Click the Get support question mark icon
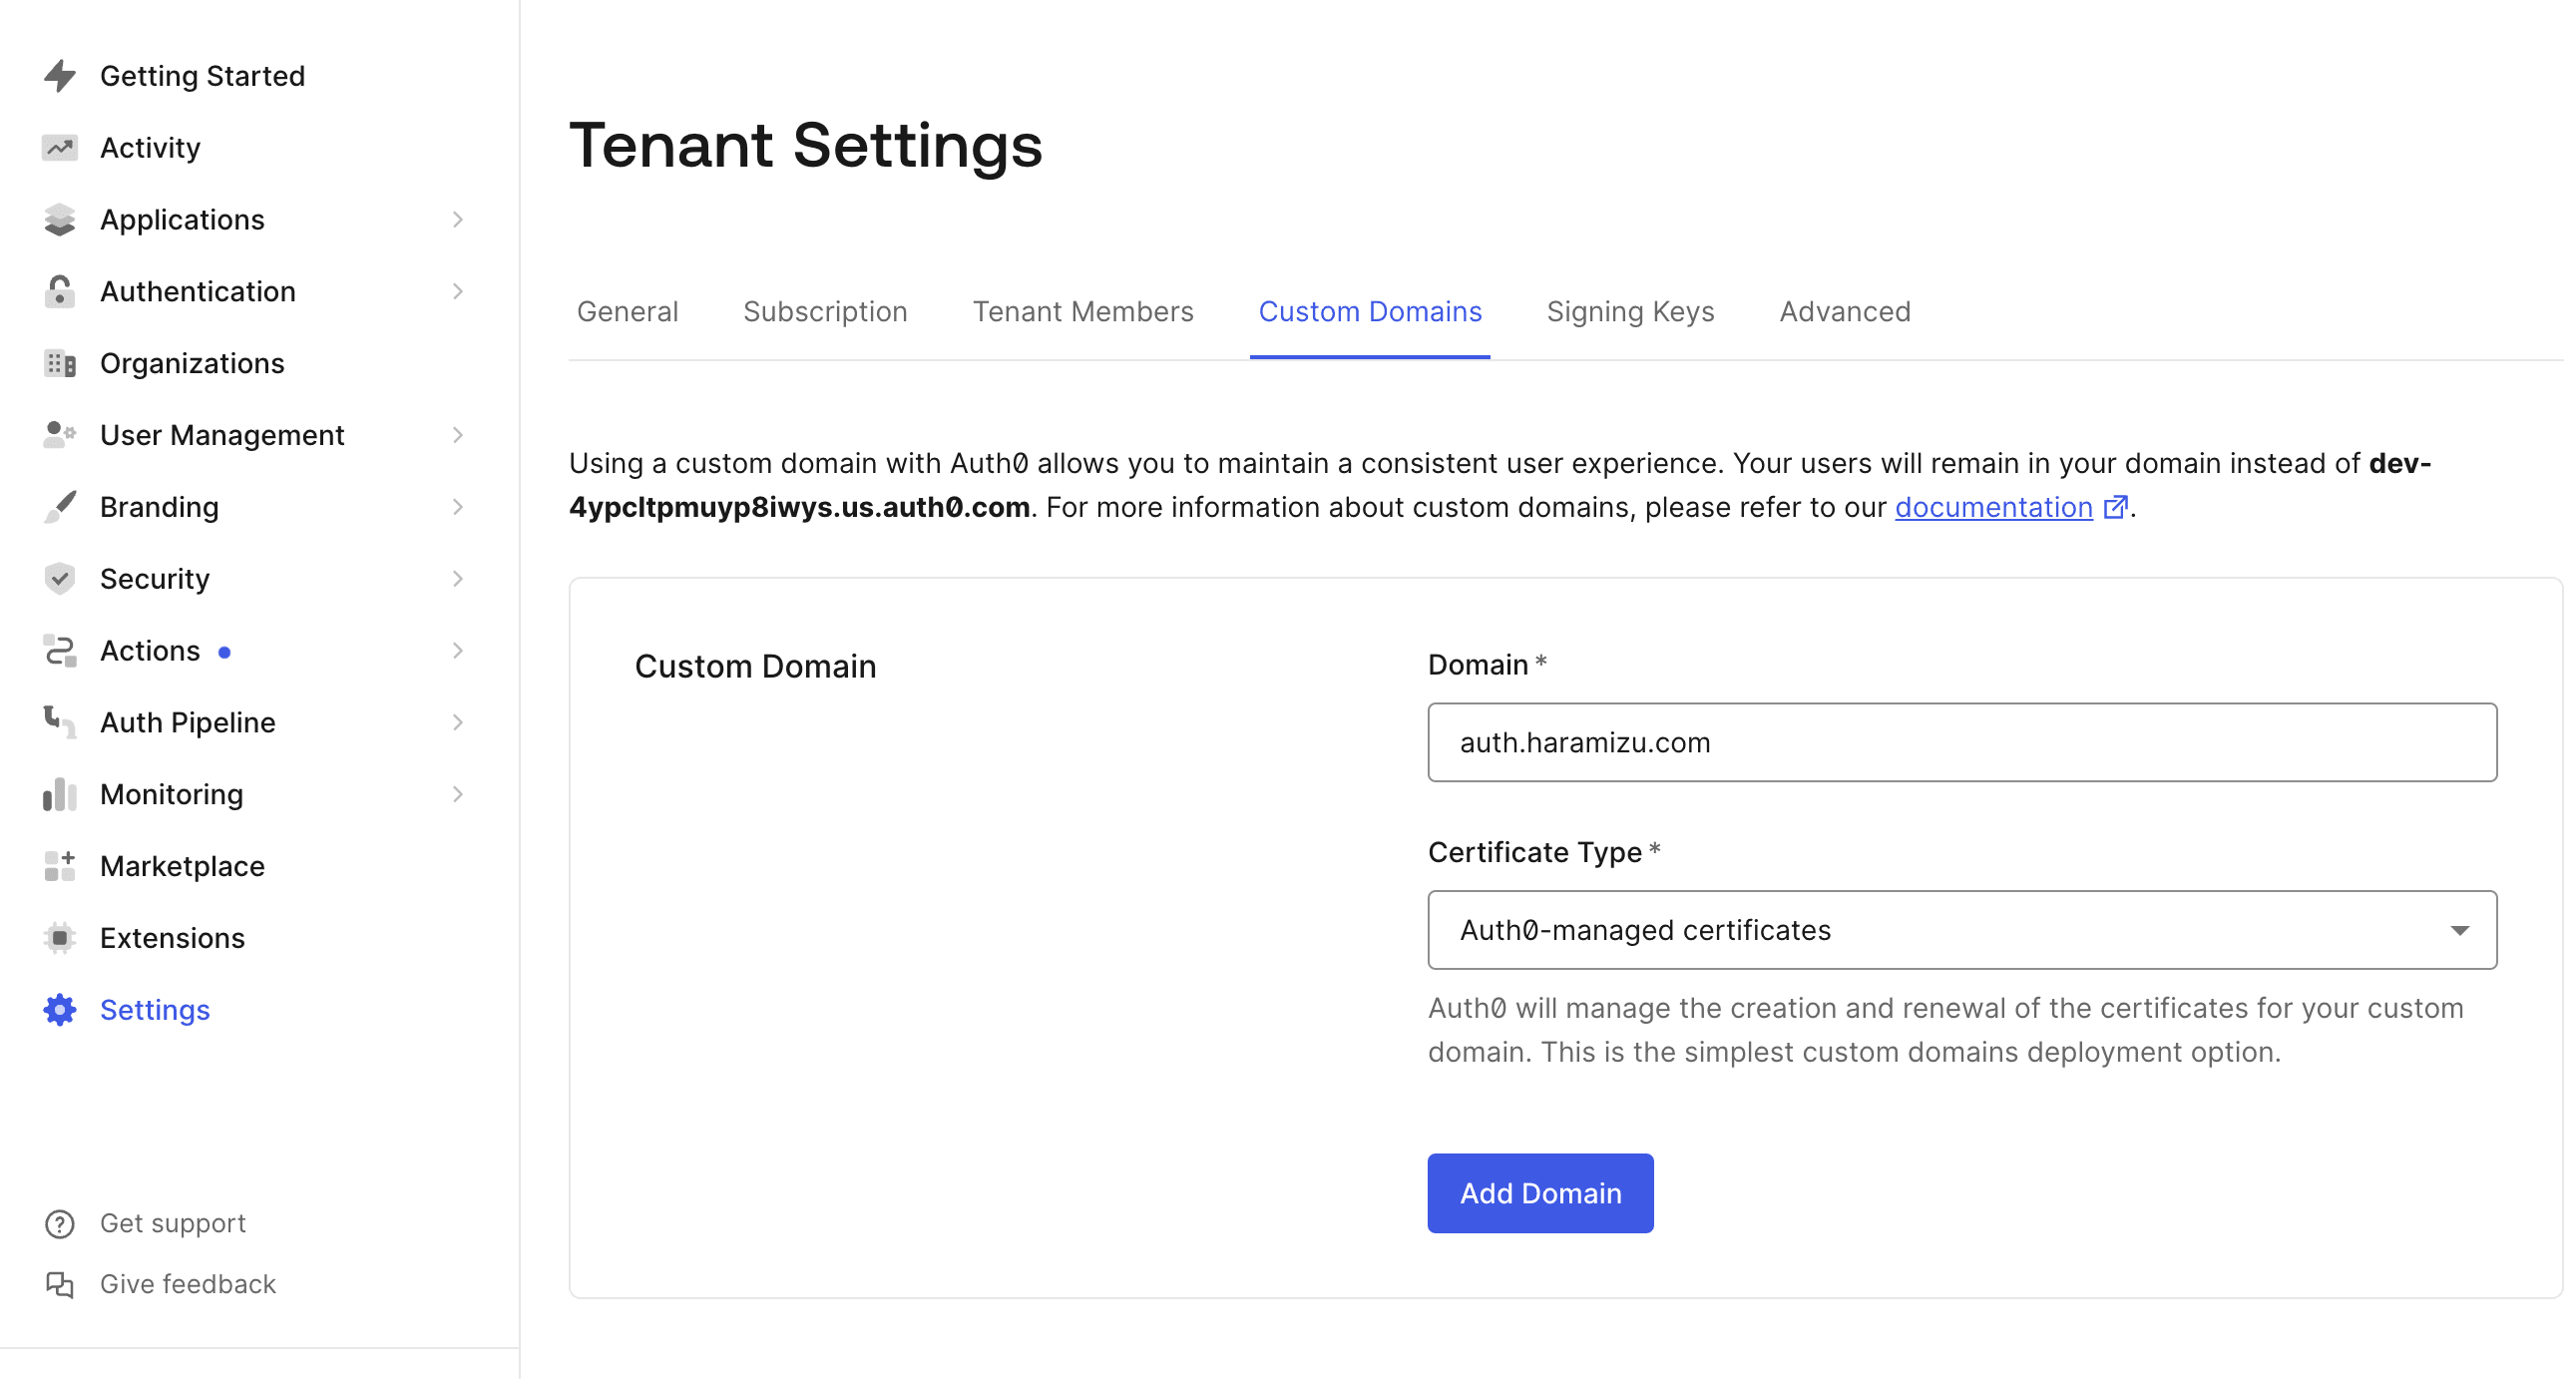 click(60, 1224)
